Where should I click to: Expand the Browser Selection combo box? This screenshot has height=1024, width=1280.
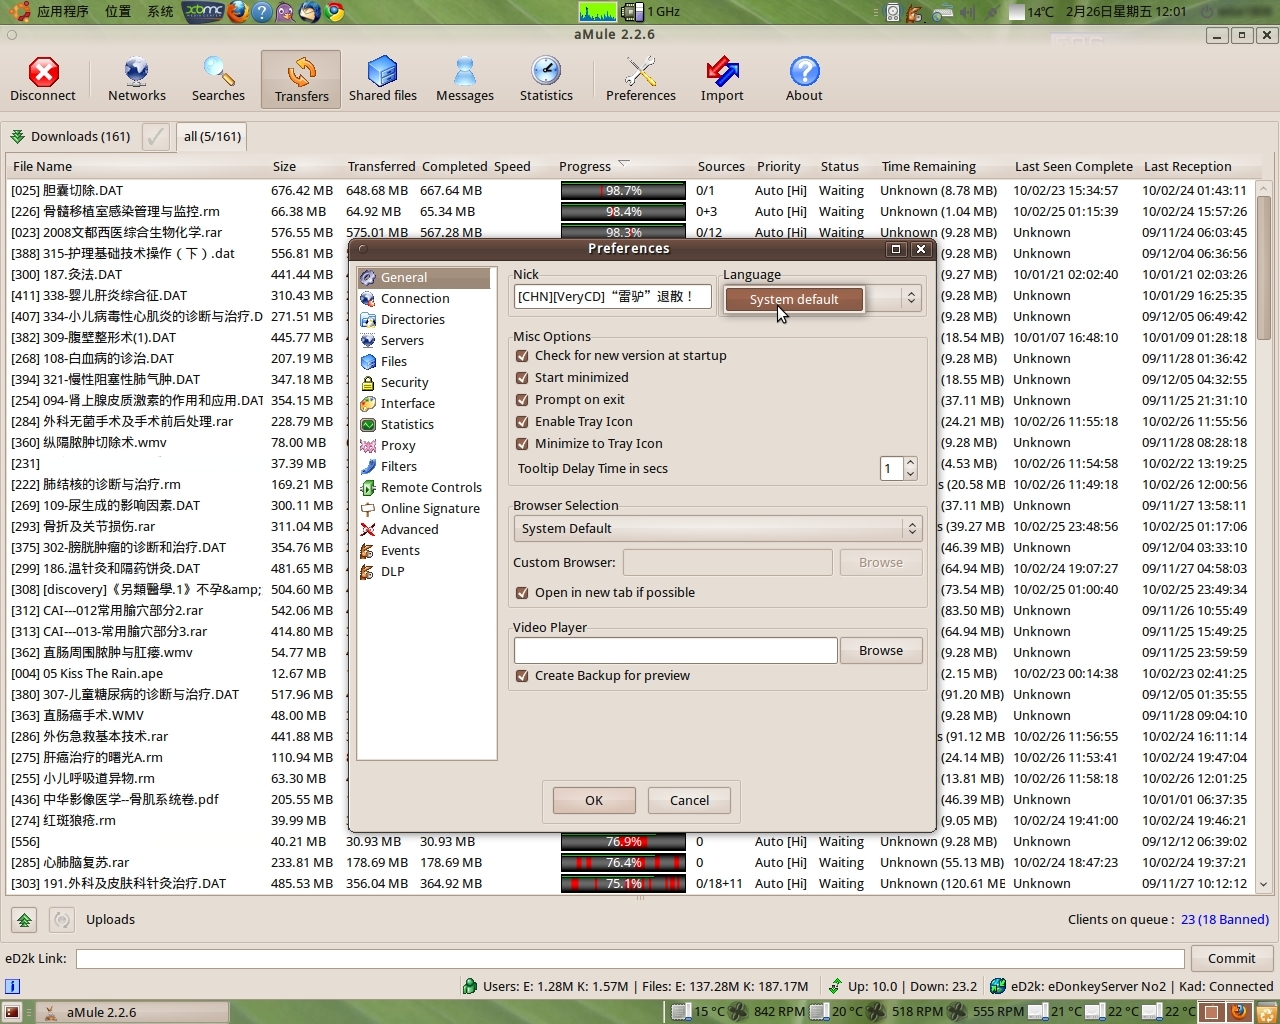click(x=717, y=528)
